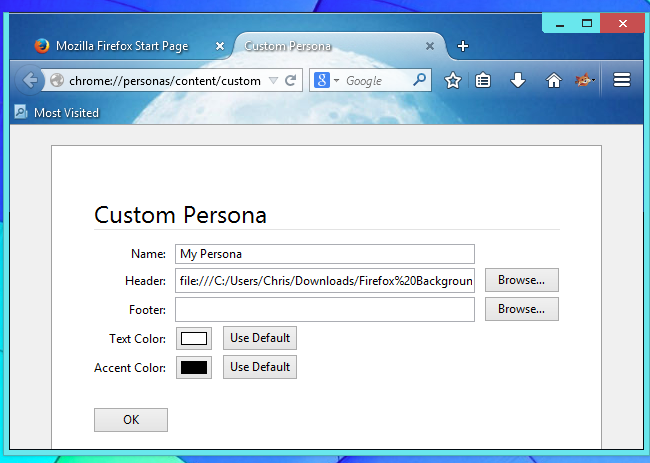The image size is (650, 463).
Task: Click the back navigation arrow
Action: [30, 80]
